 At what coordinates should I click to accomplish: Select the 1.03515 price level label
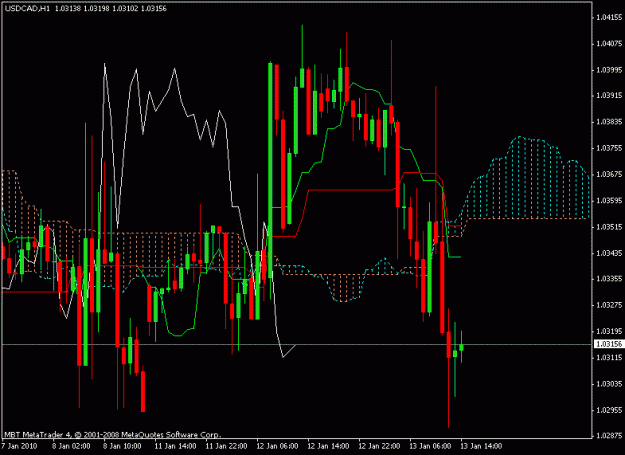click(609, 227)
